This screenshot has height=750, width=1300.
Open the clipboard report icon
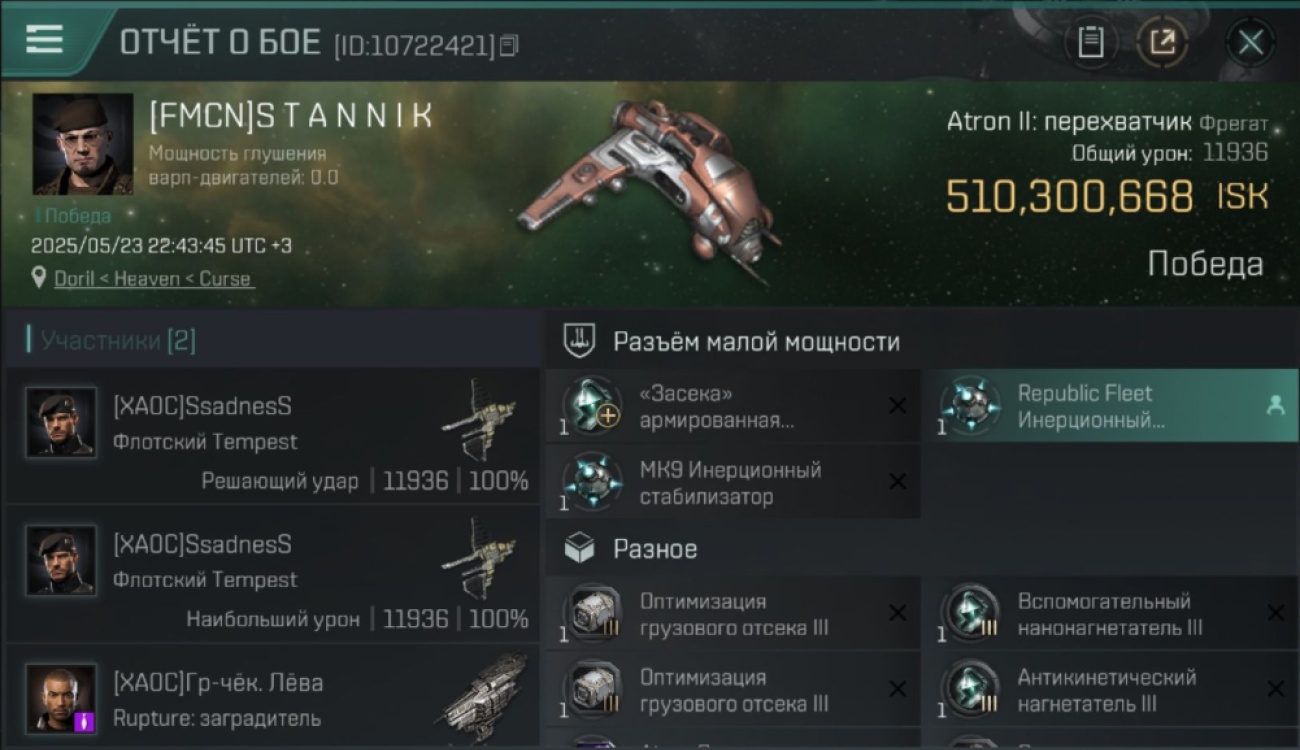(x=1090, y=42)
